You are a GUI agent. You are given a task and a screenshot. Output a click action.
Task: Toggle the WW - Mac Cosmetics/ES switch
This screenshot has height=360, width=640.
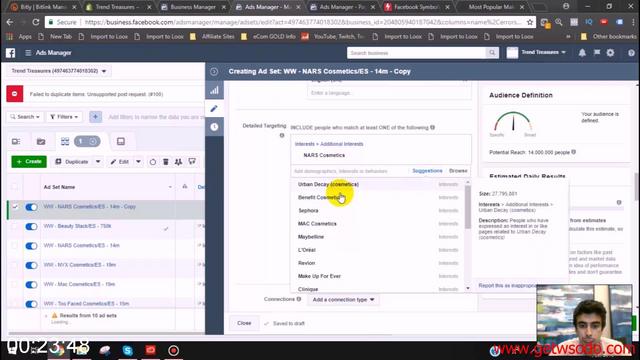coord(31,285)
